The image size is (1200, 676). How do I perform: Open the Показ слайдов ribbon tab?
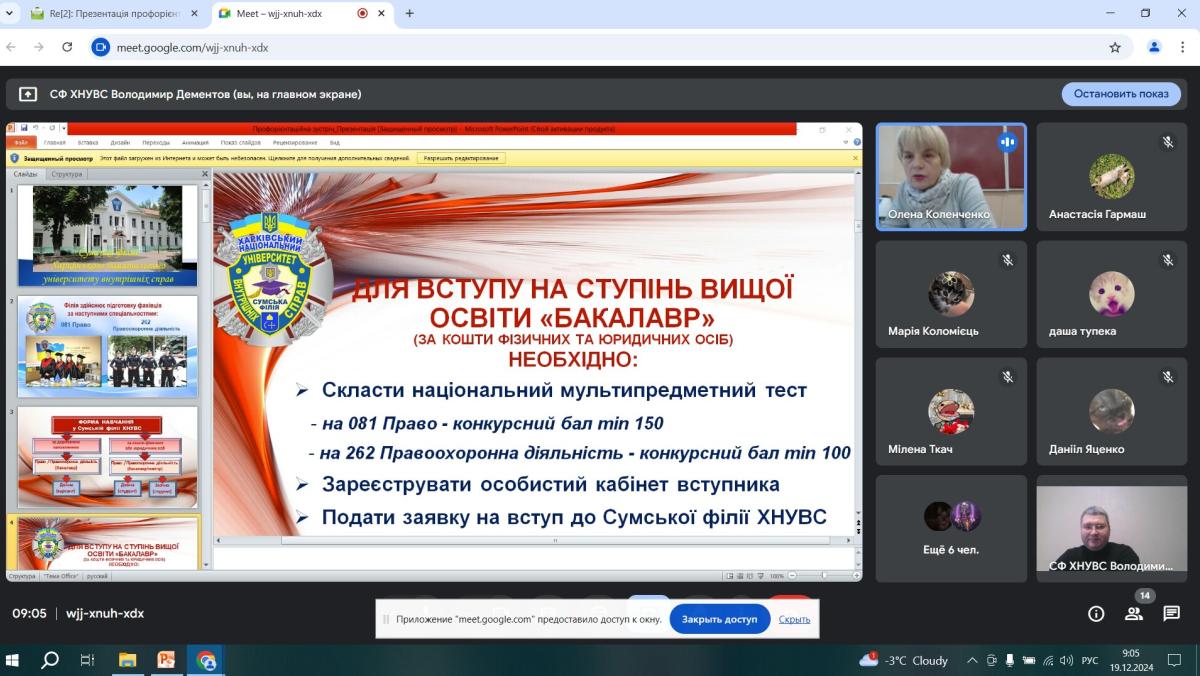[x=240, y=142]
